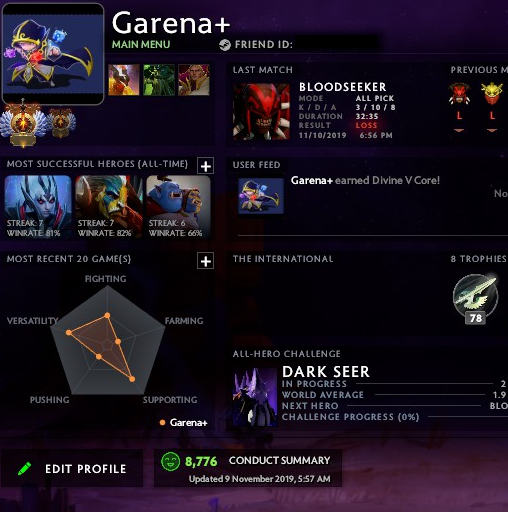Open second previous match hero icon
Image resolution: width=508 pixels, height=512 pixels.
pos(492,94)
